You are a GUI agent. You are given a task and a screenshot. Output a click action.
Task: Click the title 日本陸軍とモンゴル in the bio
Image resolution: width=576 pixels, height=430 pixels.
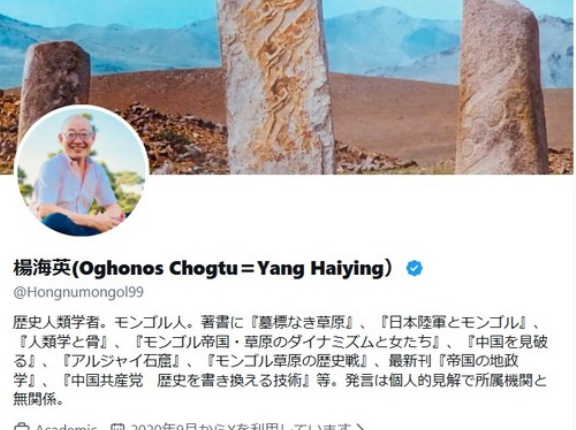pos(453,322)
